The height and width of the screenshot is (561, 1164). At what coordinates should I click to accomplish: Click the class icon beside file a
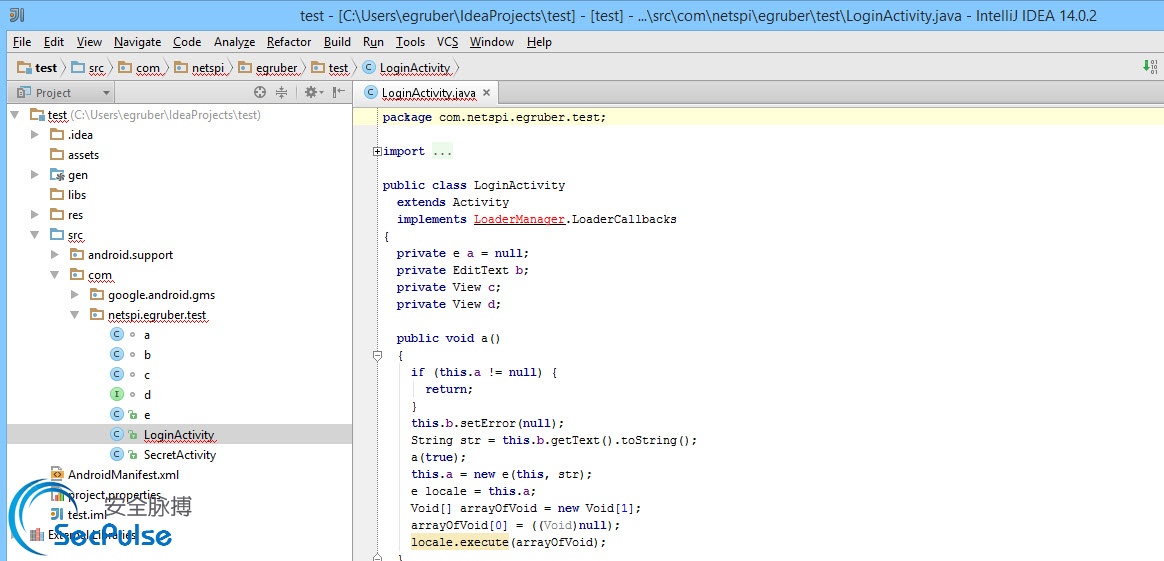tap(117, 335)
